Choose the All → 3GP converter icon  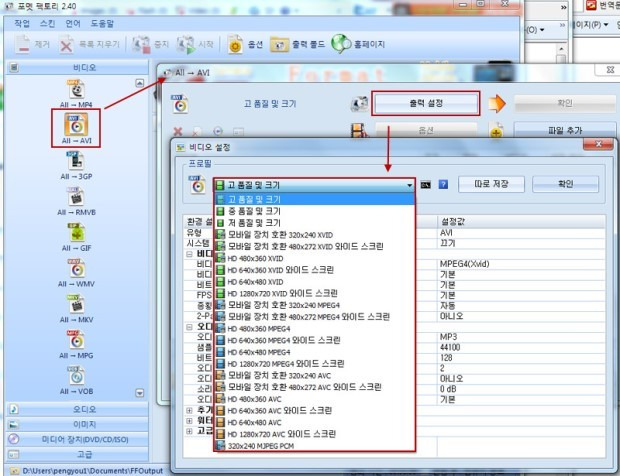[x=76, y=161]
